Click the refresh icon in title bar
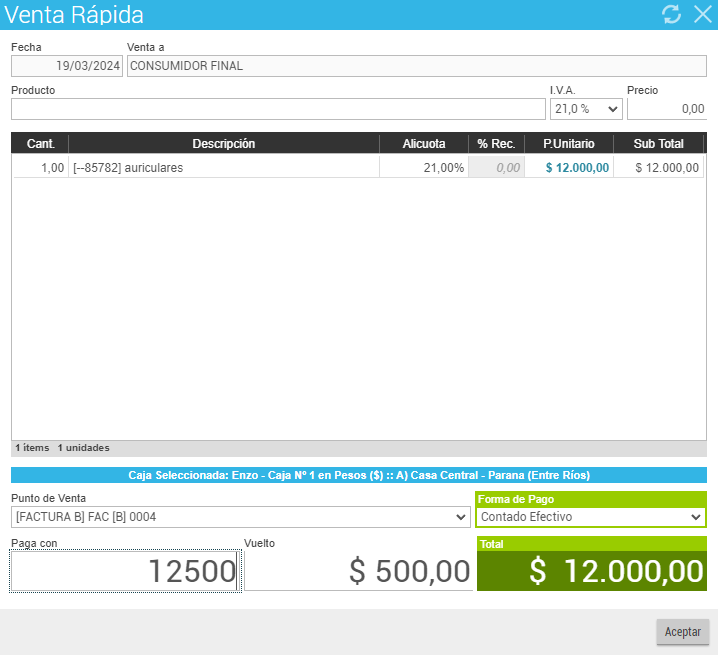The width and height of the screenshot is (718, 655). pos(671,14)
